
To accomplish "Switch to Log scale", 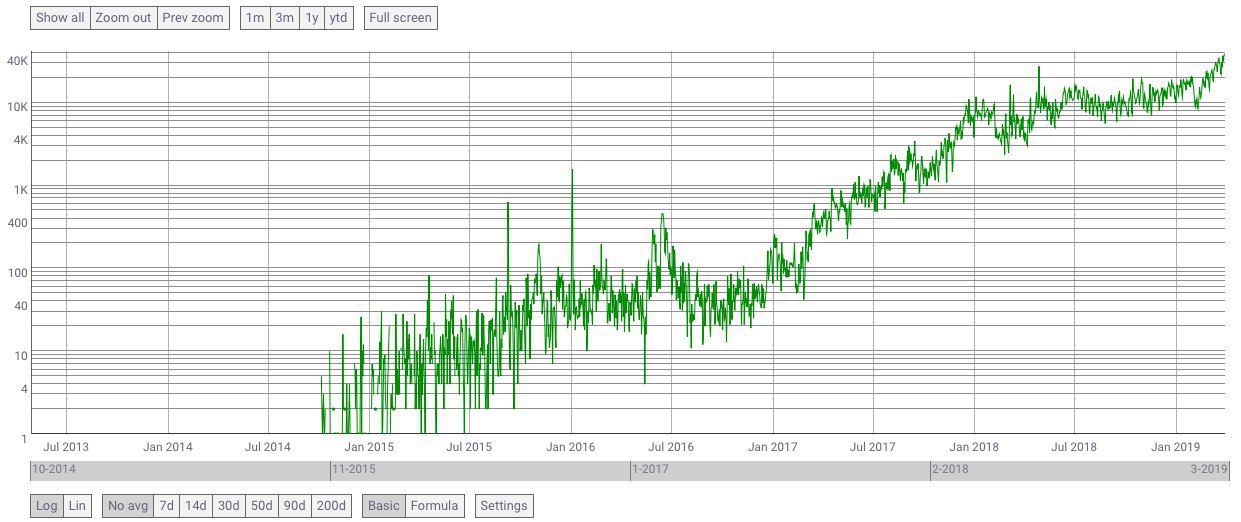I will pos(47,506).
